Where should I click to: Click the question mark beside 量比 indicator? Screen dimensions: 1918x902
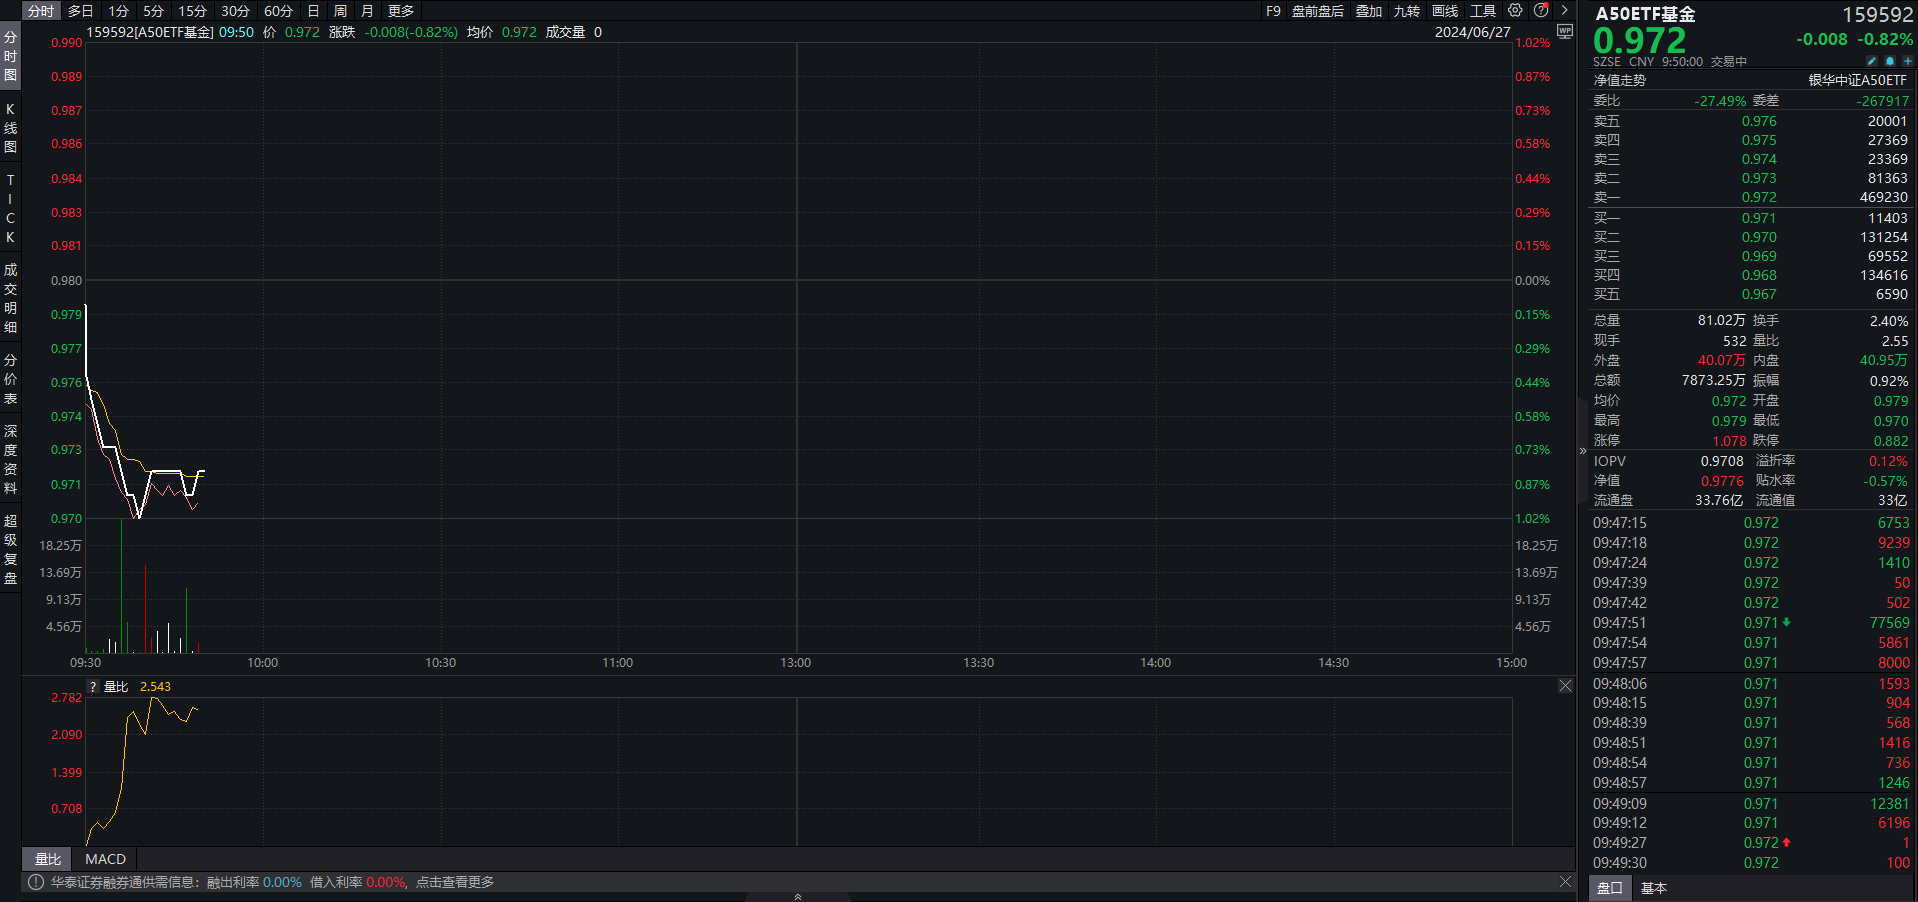(93, 687)
